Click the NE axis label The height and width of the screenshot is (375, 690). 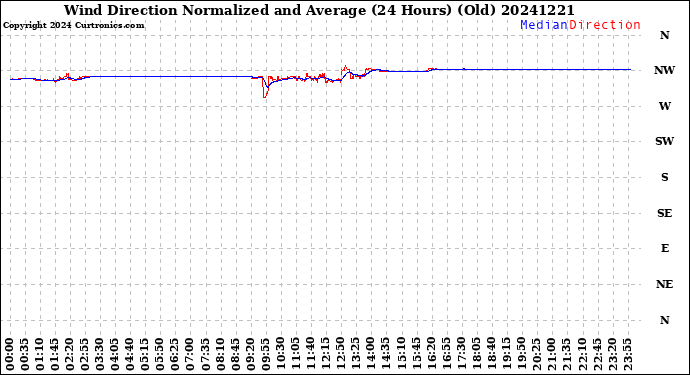[664, 284]
